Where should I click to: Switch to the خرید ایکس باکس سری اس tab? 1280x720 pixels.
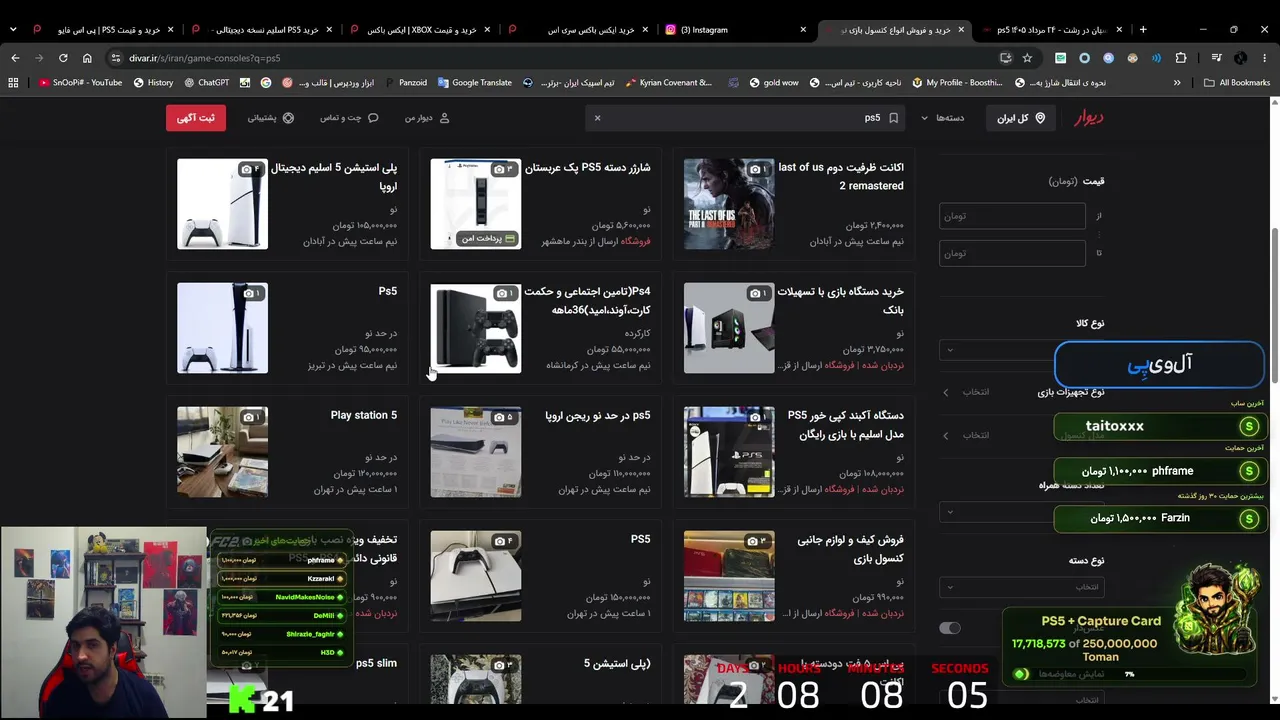click(578, 30)
